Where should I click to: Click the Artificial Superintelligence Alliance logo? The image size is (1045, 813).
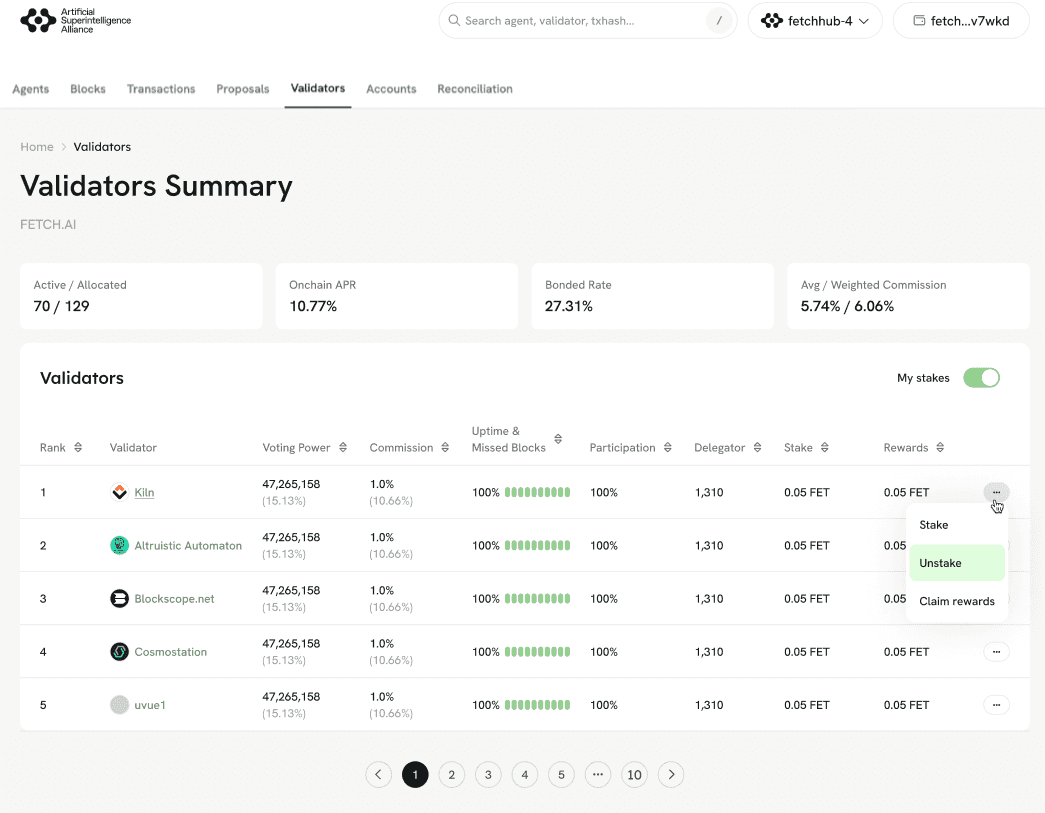(x=75, y=21)
